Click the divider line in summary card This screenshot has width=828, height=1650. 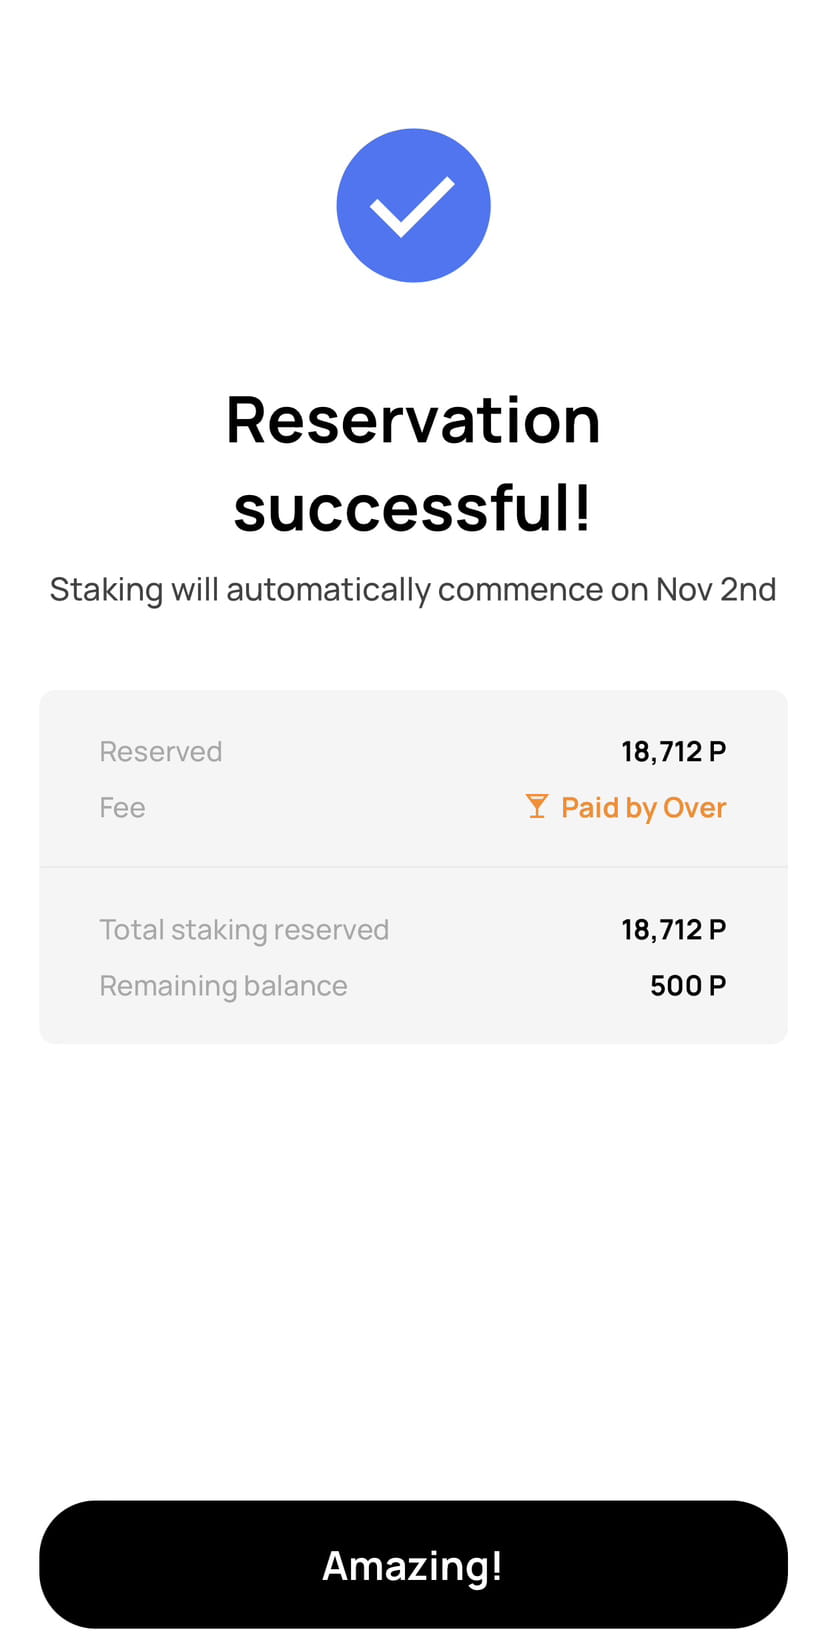click(413, 866)
